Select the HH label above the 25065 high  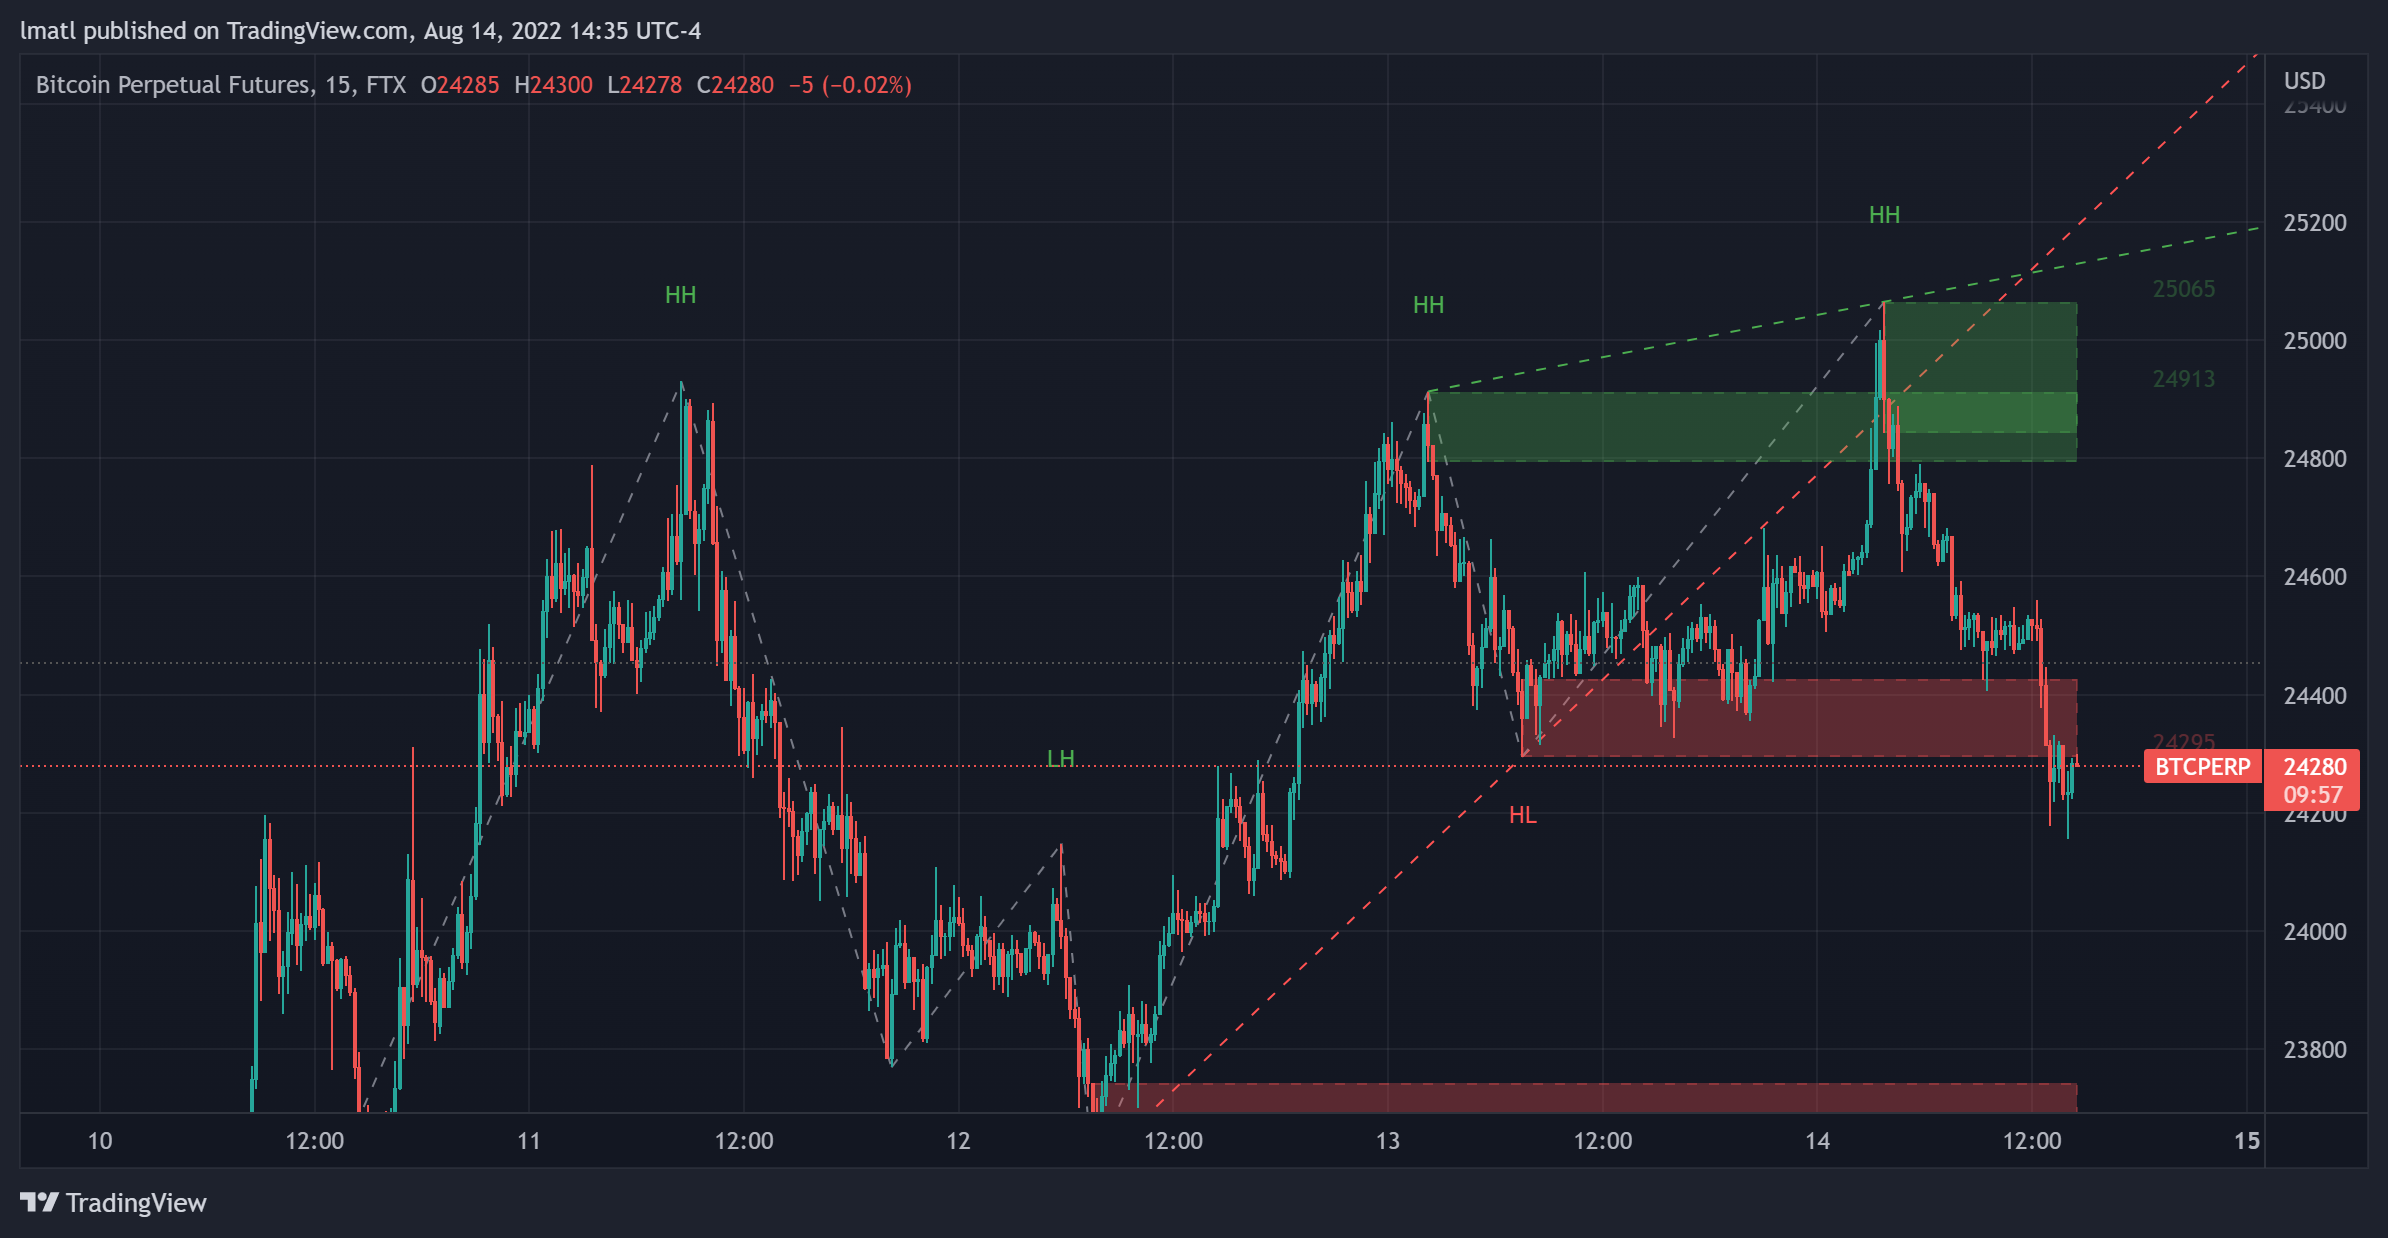1884,215
